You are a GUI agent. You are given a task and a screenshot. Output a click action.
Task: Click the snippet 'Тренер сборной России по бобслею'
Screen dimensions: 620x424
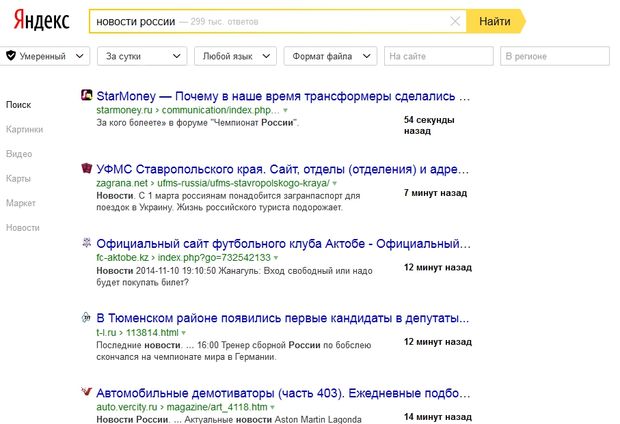pyautogui.click(x=234, y=351)
